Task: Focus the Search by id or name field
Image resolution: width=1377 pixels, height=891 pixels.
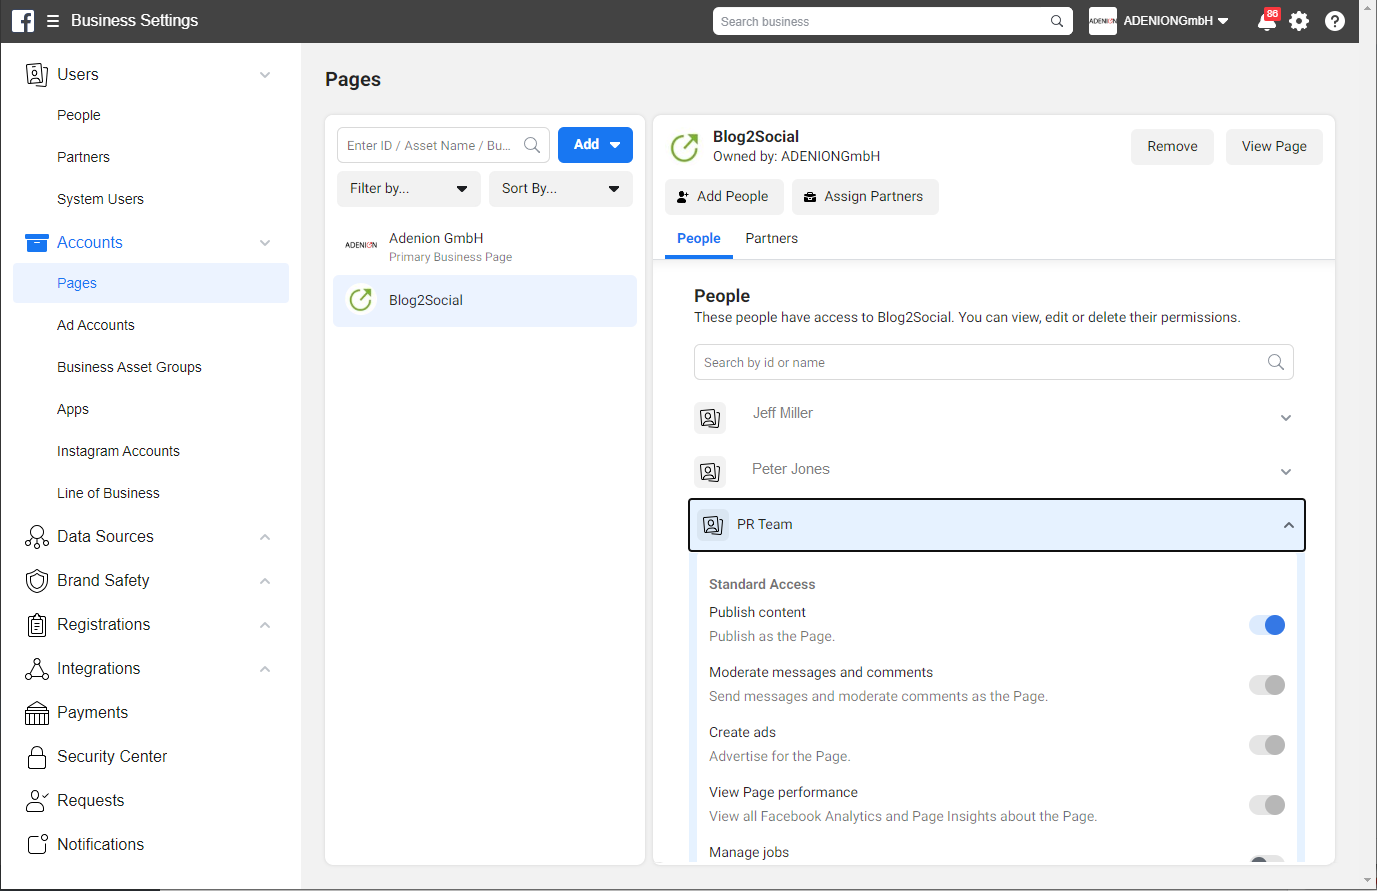Action: click(x=994, y=362)
